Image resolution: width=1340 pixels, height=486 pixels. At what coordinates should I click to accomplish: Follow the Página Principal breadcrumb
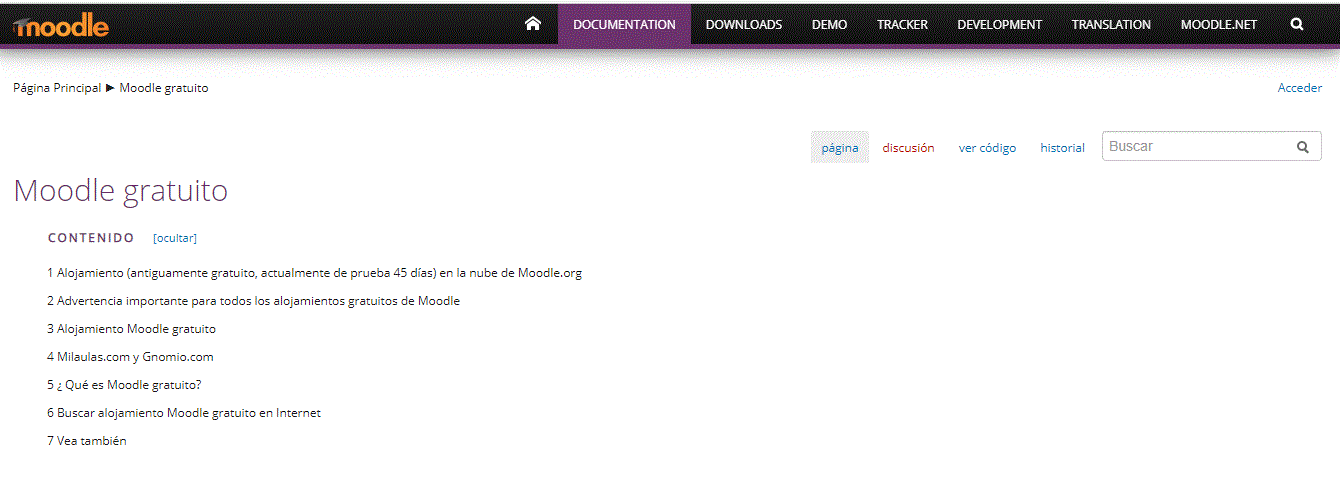click(x=57, y=88)
